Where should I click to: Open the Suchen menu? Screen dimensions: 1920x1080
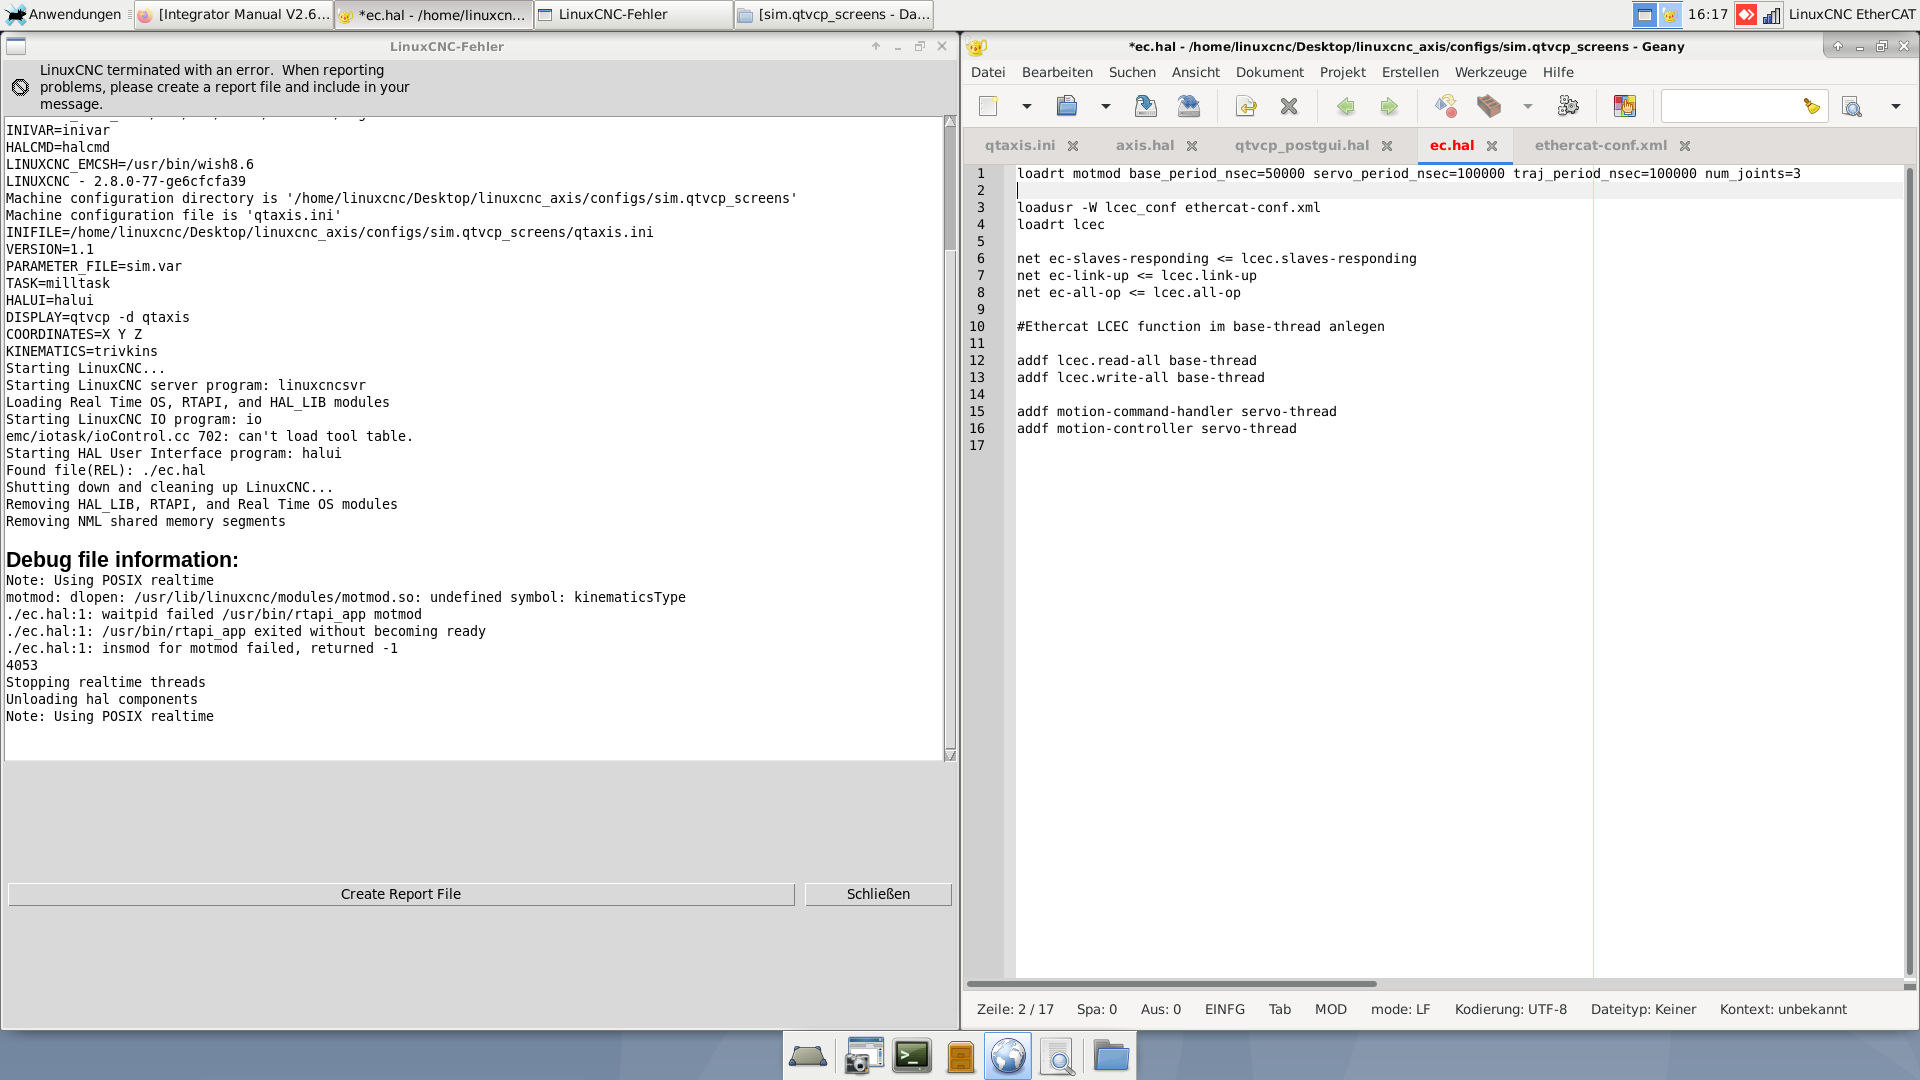pos(1132,72)
